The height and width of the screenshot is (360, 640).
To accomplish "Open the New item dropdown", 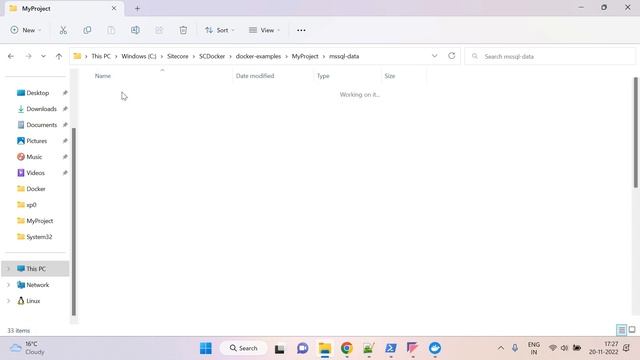I will [26, 30].
